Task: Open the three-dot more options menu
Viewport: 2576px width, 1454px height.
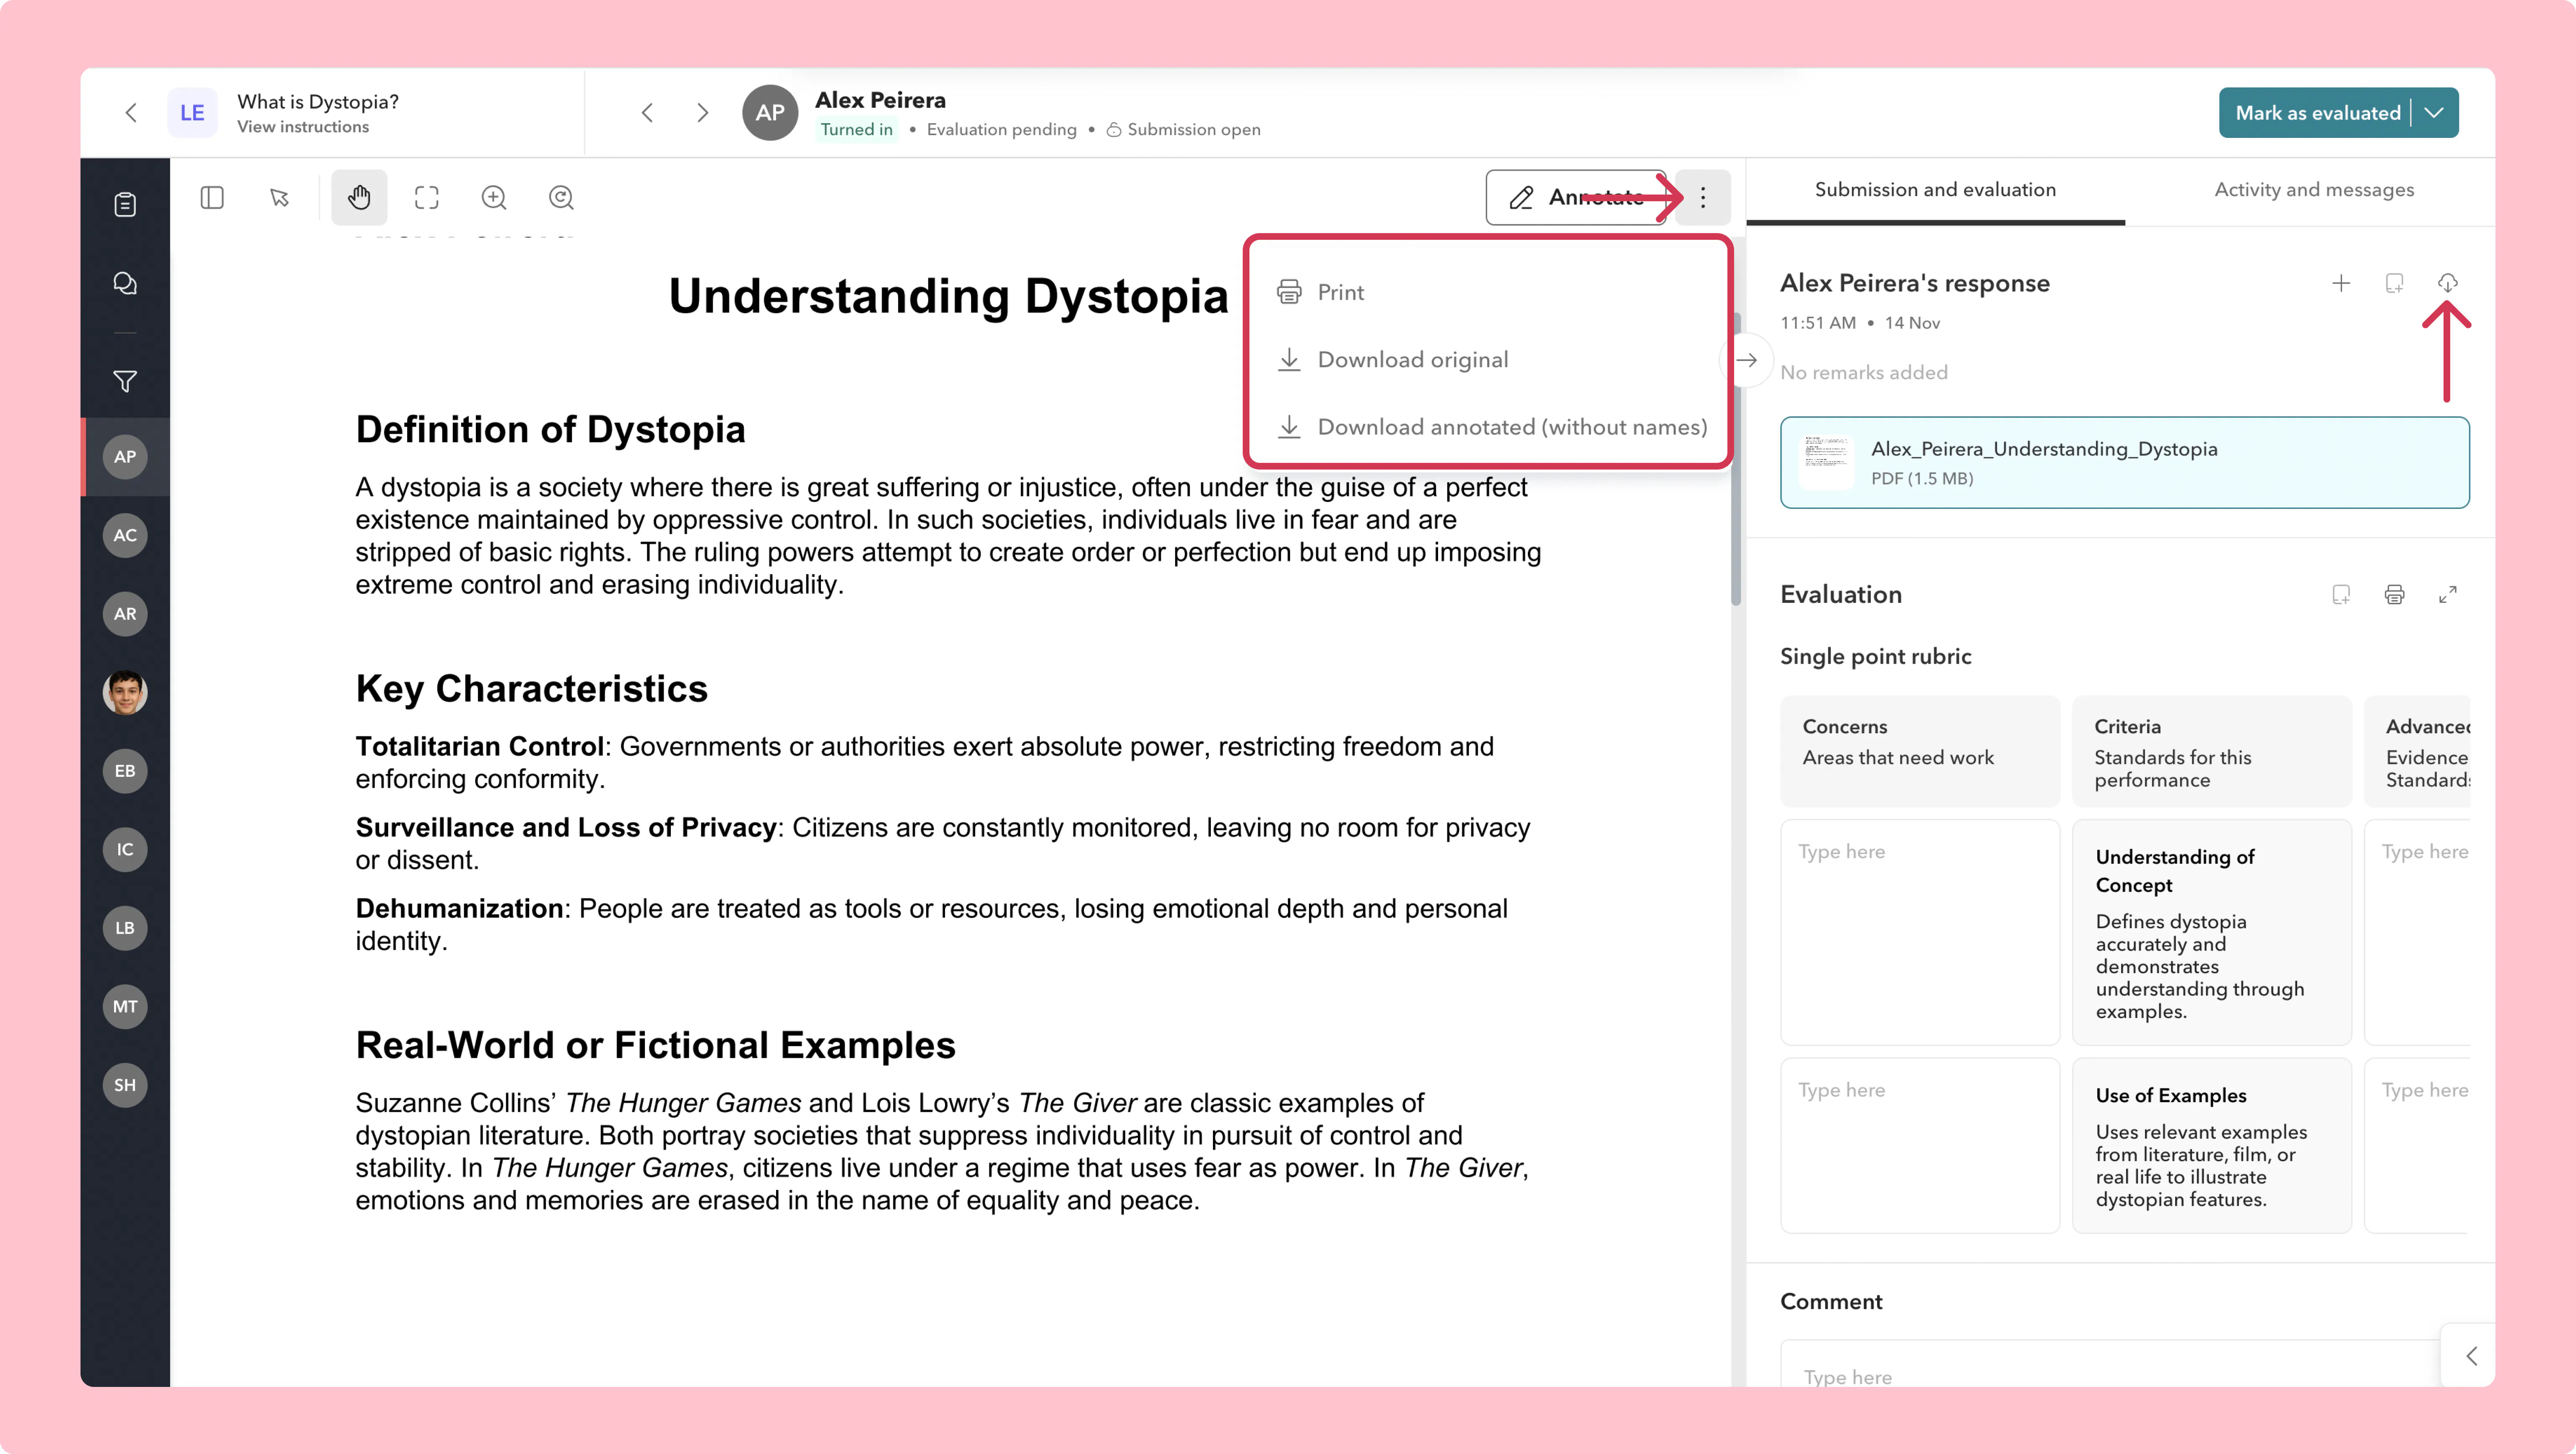Action: (1703, 197)
